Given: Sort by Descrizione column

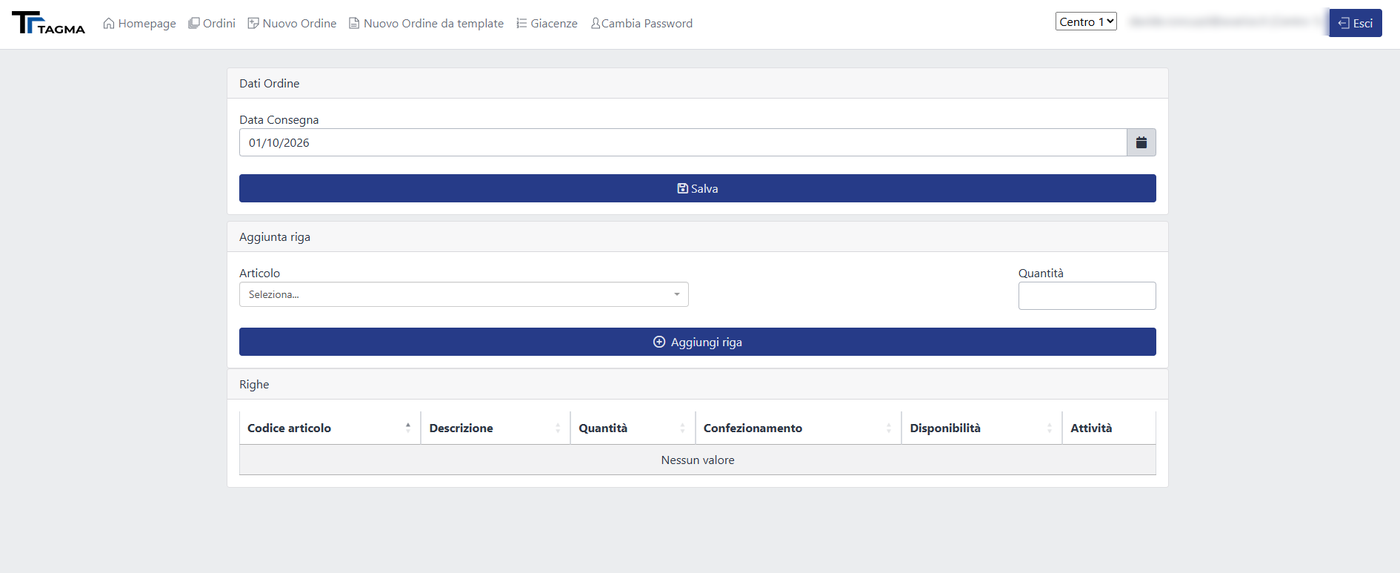Looking at the screenshot, I should pos(495,428).
